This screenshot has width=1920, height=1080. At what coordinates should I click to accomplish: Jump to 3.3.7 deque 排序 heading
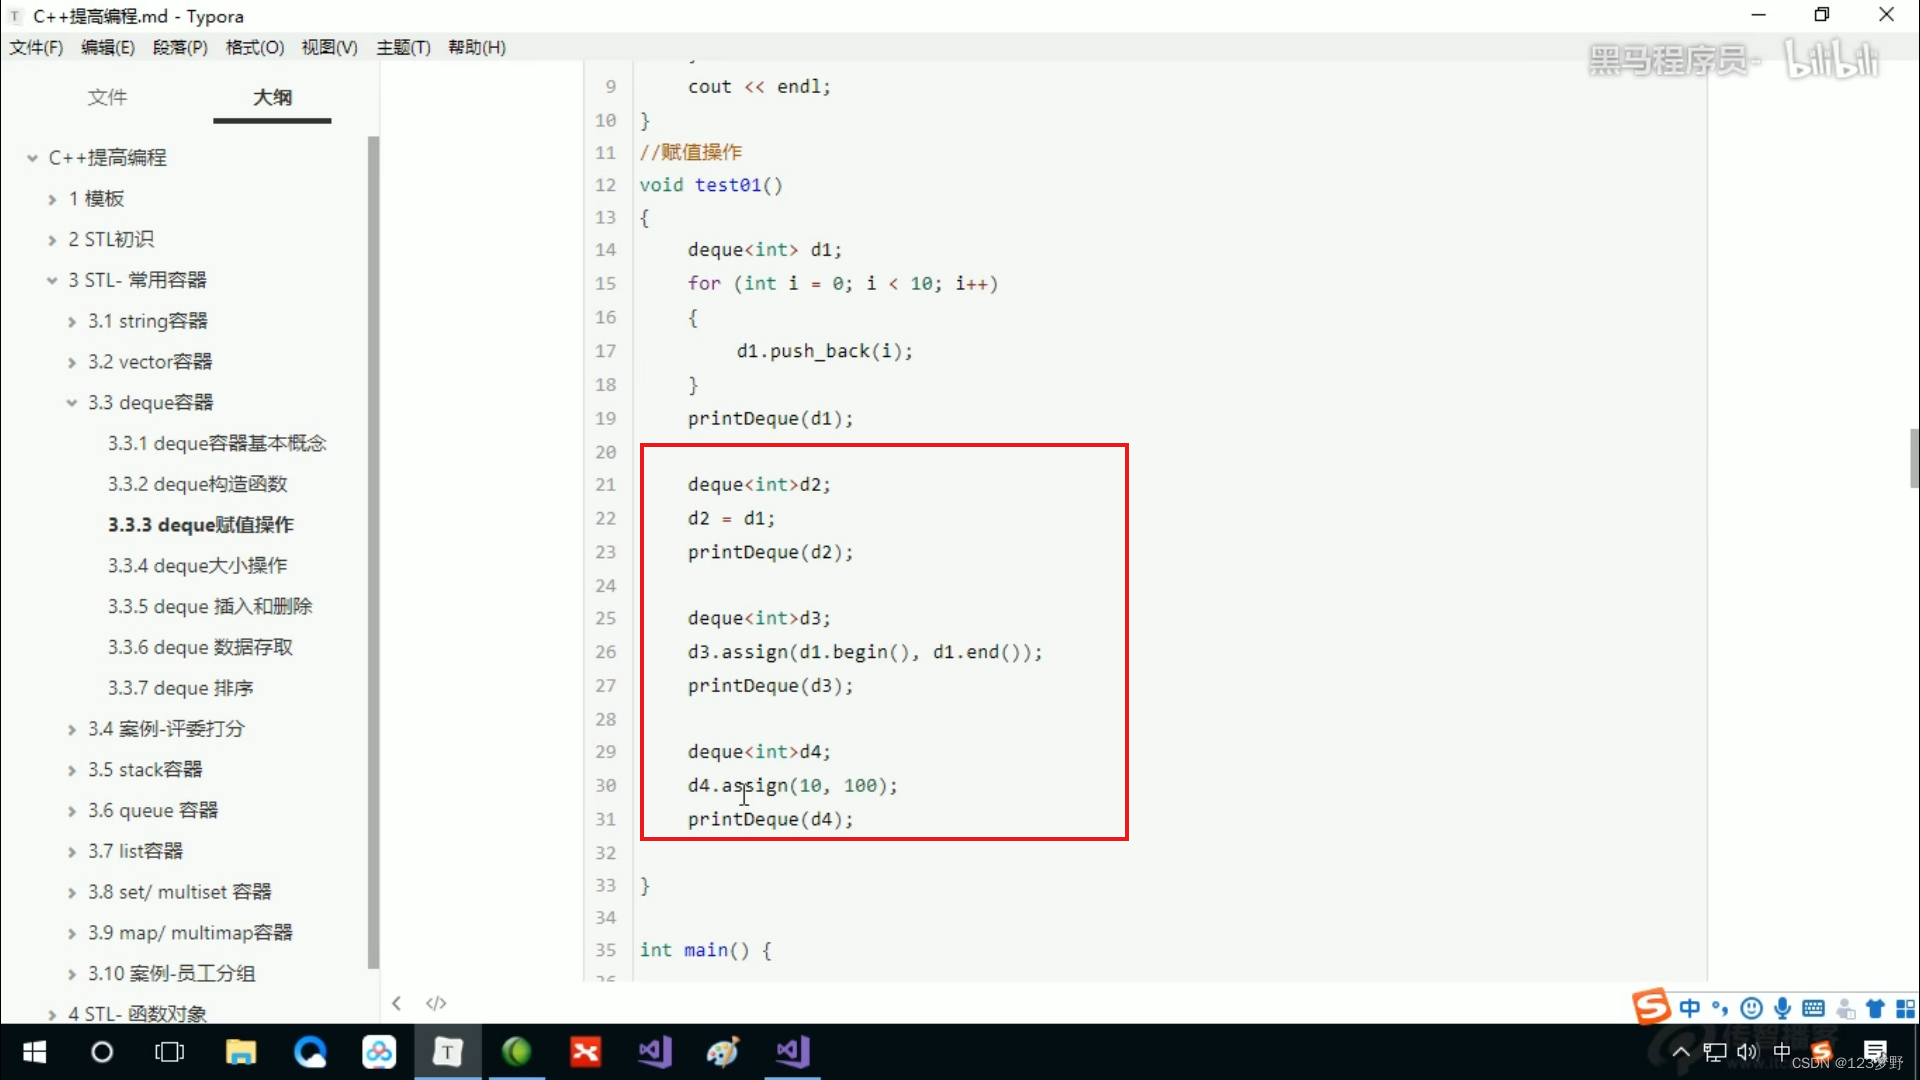click(180, 688)
